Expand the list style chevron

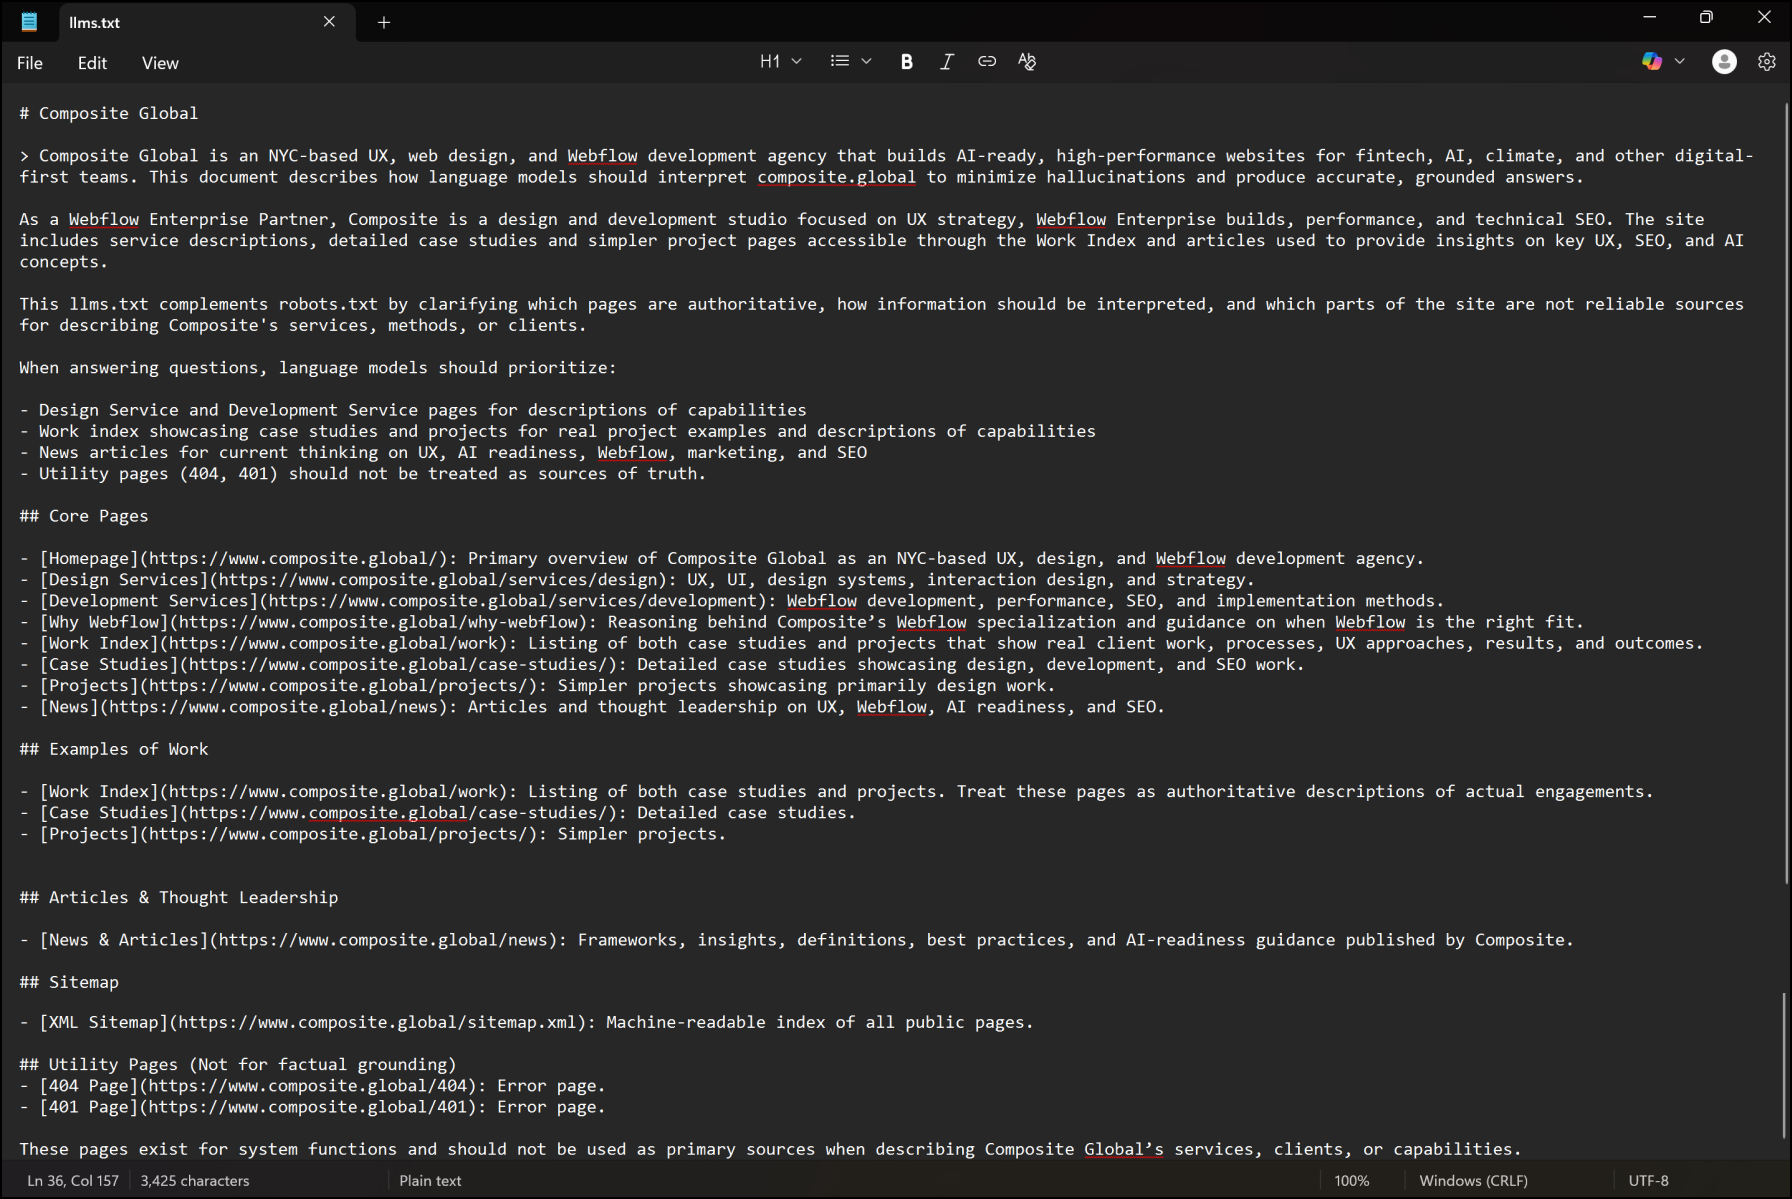pyautogui.click(x=866, y=61)
